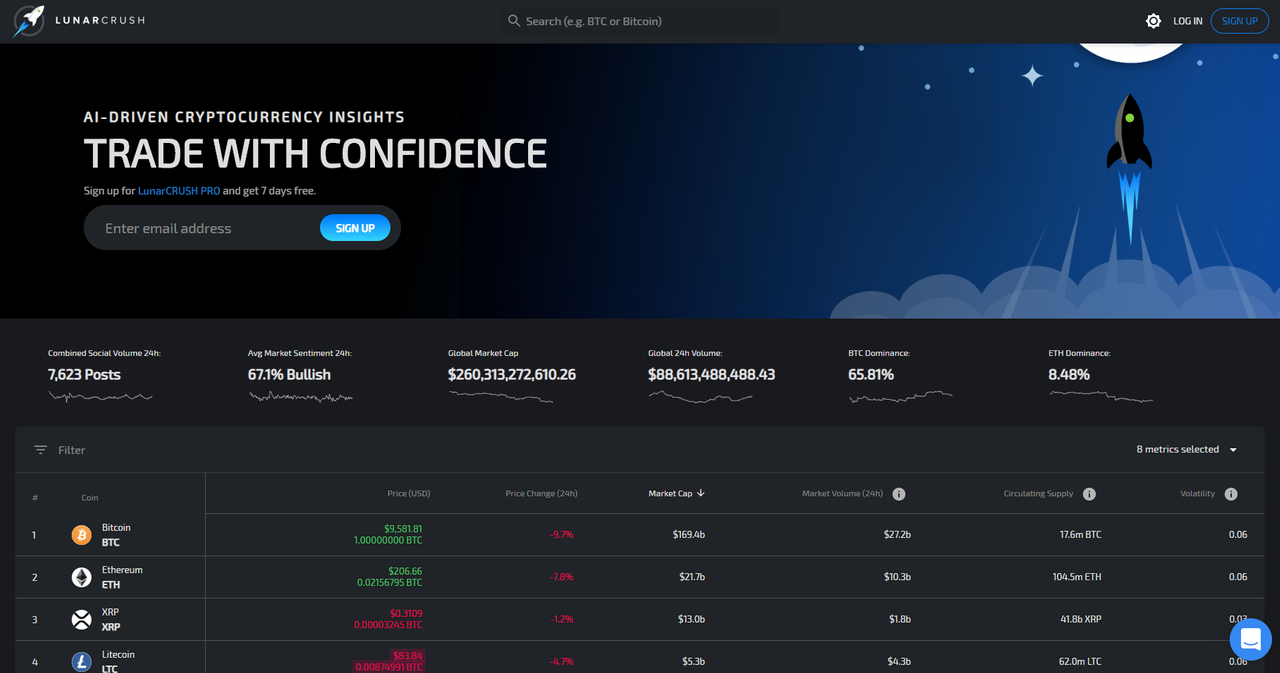Click the $88,613,488,488.43 volume value
Image resolution: width=1280 pixels, height=673 pixels.
(712, 374)
